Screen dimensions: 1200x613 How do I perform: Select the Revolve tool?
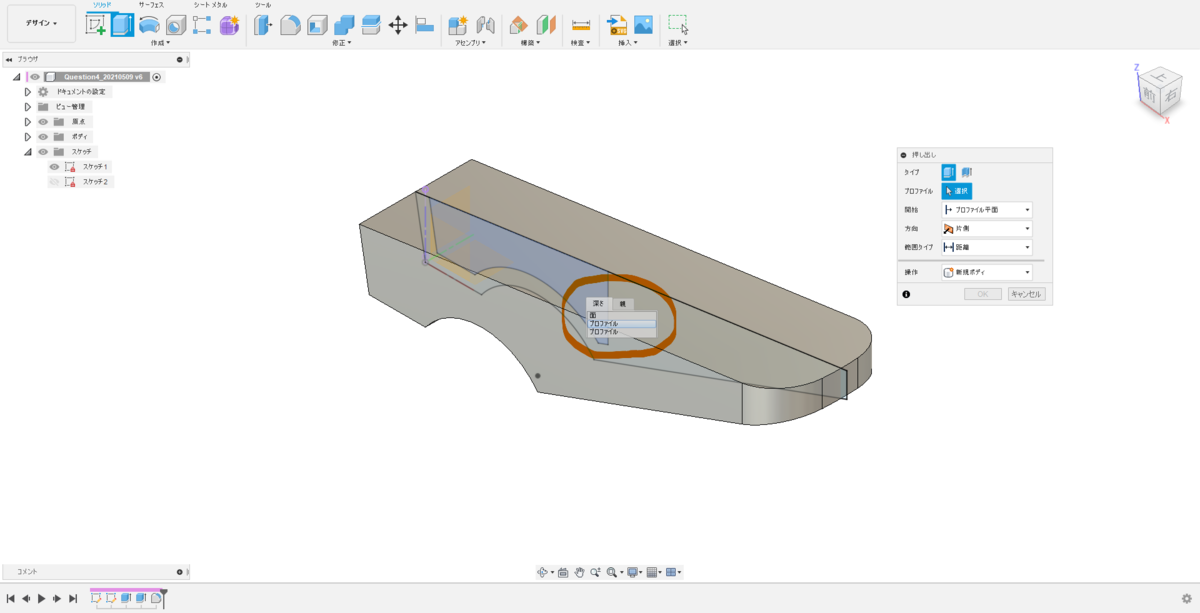[x=149, y=25]
